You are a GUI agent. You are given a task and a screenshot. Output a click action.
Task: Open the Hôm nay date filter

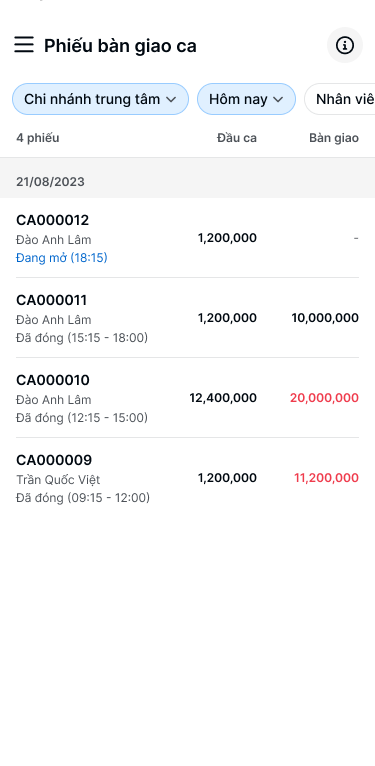[246, 99]
